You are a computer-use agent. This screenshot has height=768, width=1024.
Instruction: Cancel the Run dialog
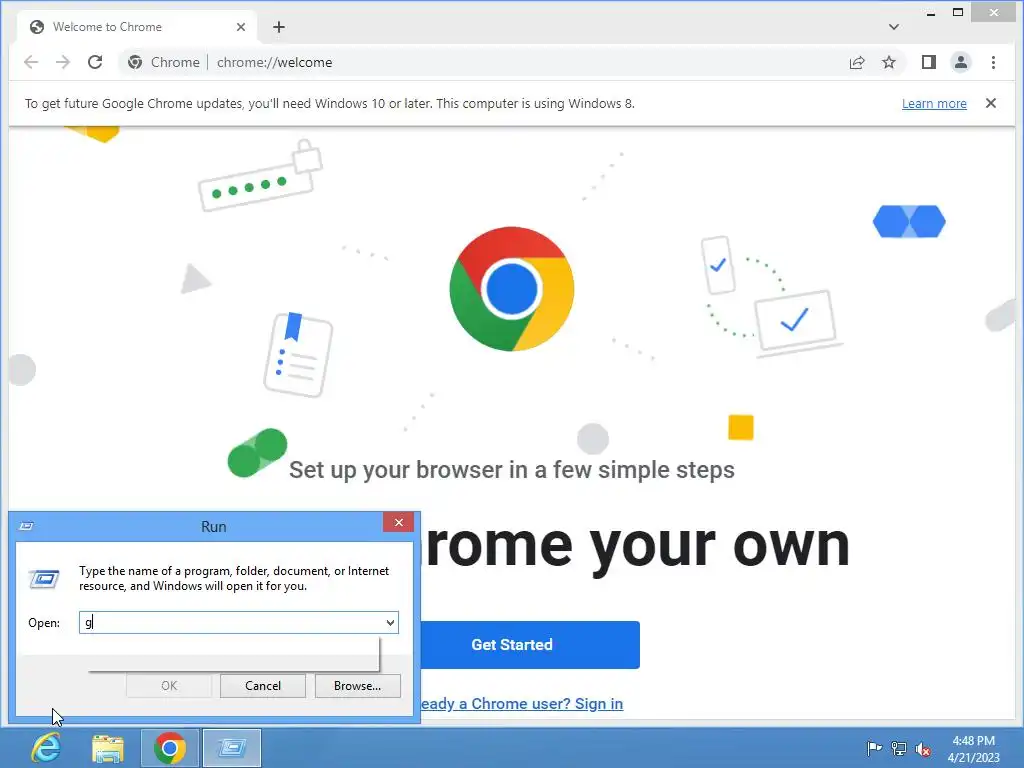tap(263, 686)
